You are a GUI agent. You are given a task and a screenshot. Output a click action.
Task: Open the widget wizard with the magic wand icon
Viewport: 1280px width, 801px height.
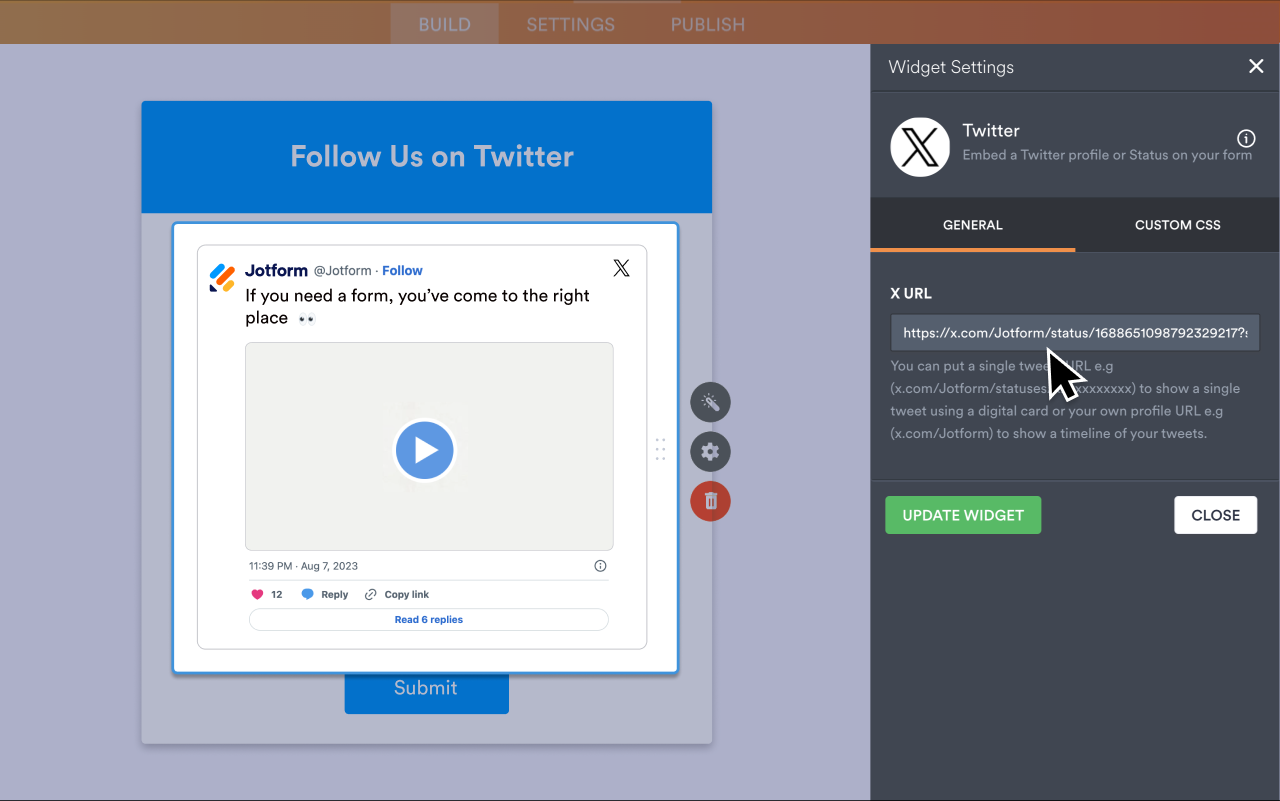point(710,402)
